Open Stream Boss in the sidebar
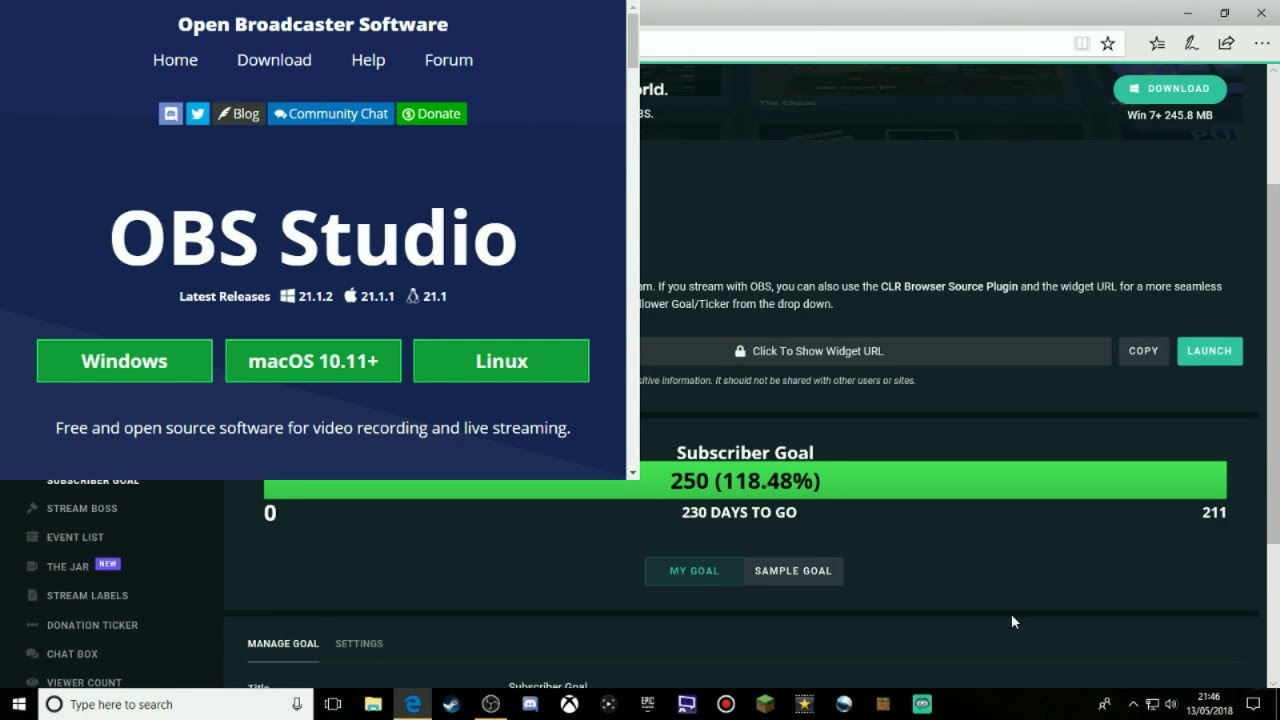Viewport: 1280px width, 720px height. 82,509
